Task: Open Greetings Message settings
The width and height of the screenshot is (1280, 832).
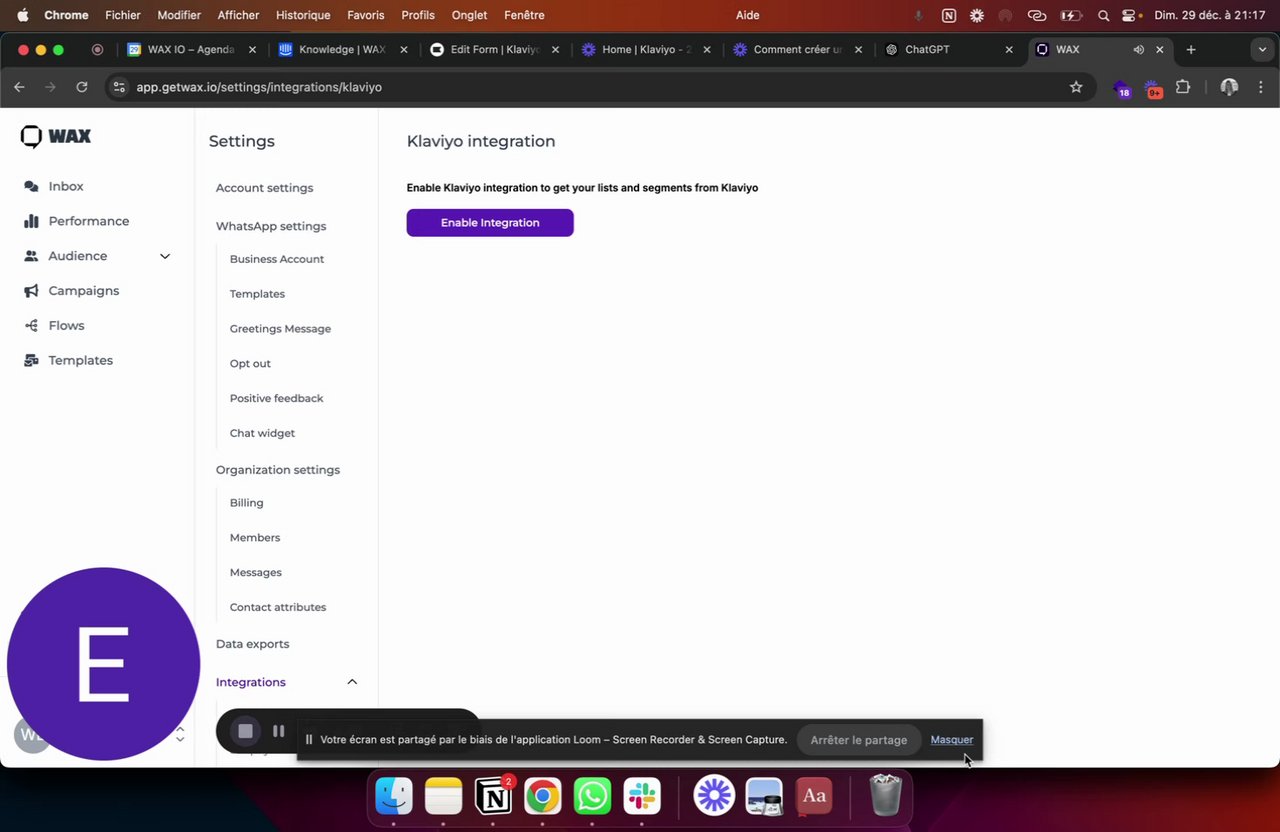Action: click(x=280, y=329)
